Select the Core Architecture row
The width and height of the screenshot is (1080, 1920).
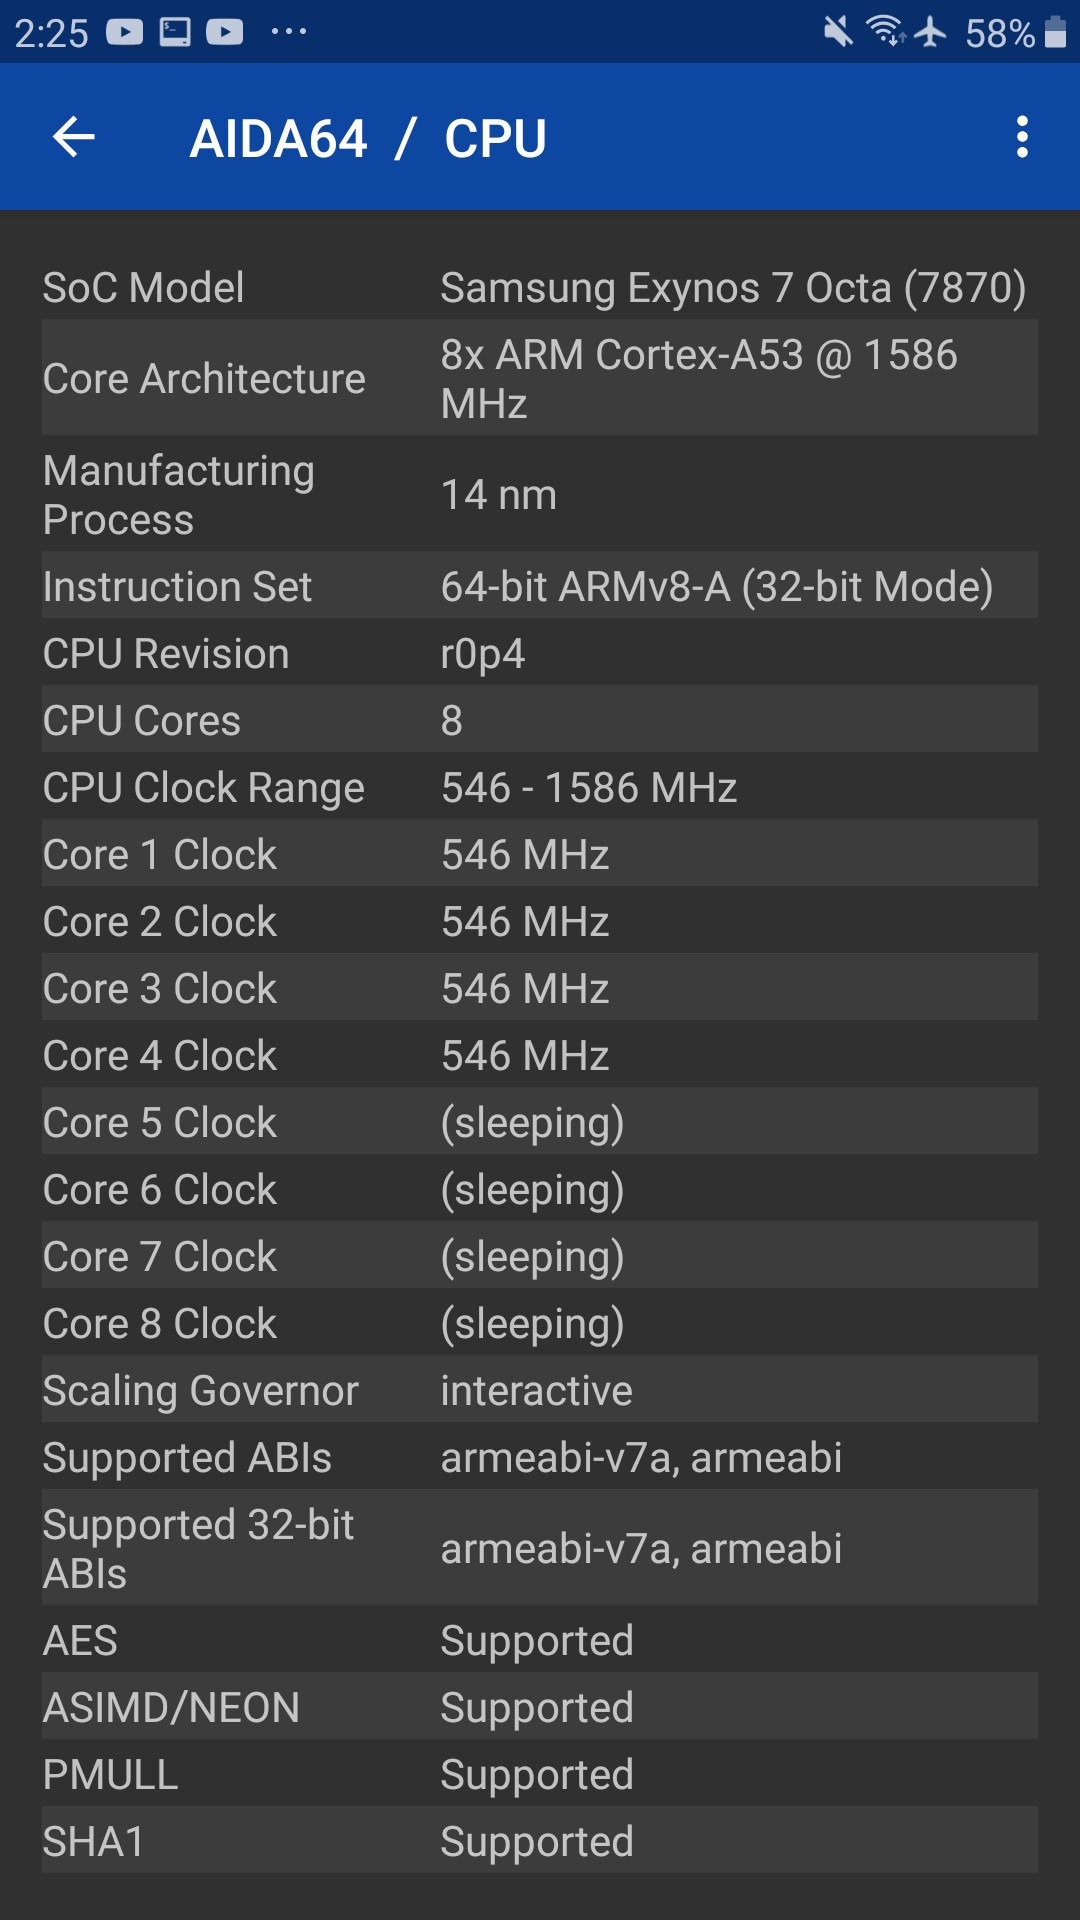(x=540, y=378)
